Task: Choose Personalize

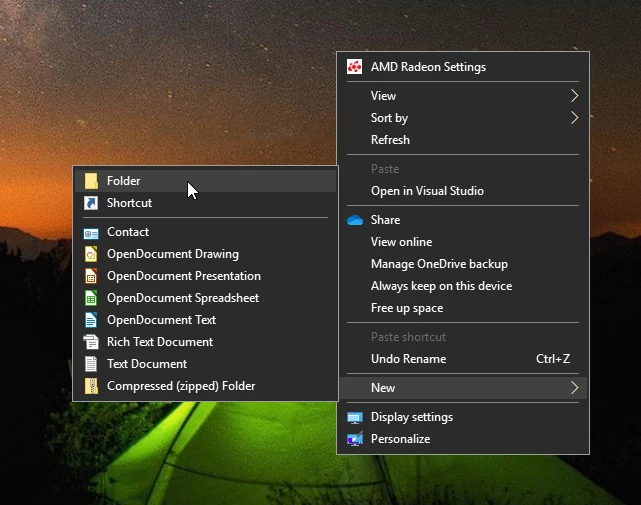Action: click(x=463, y=439)
